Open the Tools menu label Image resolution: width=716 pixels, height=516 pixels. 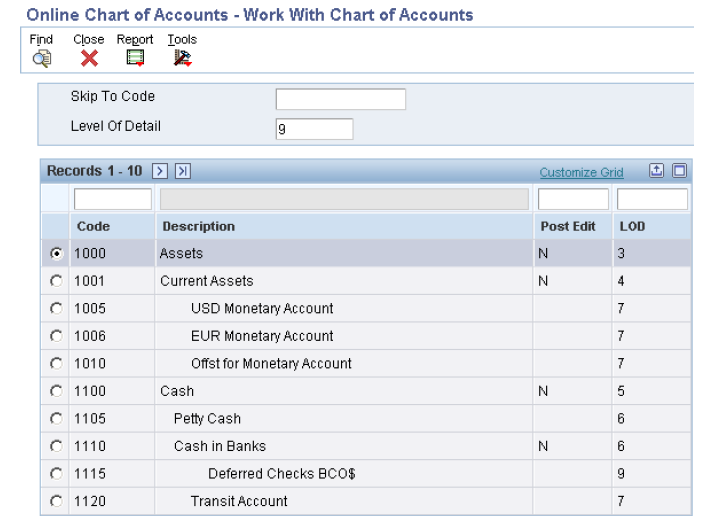(182, 40)
